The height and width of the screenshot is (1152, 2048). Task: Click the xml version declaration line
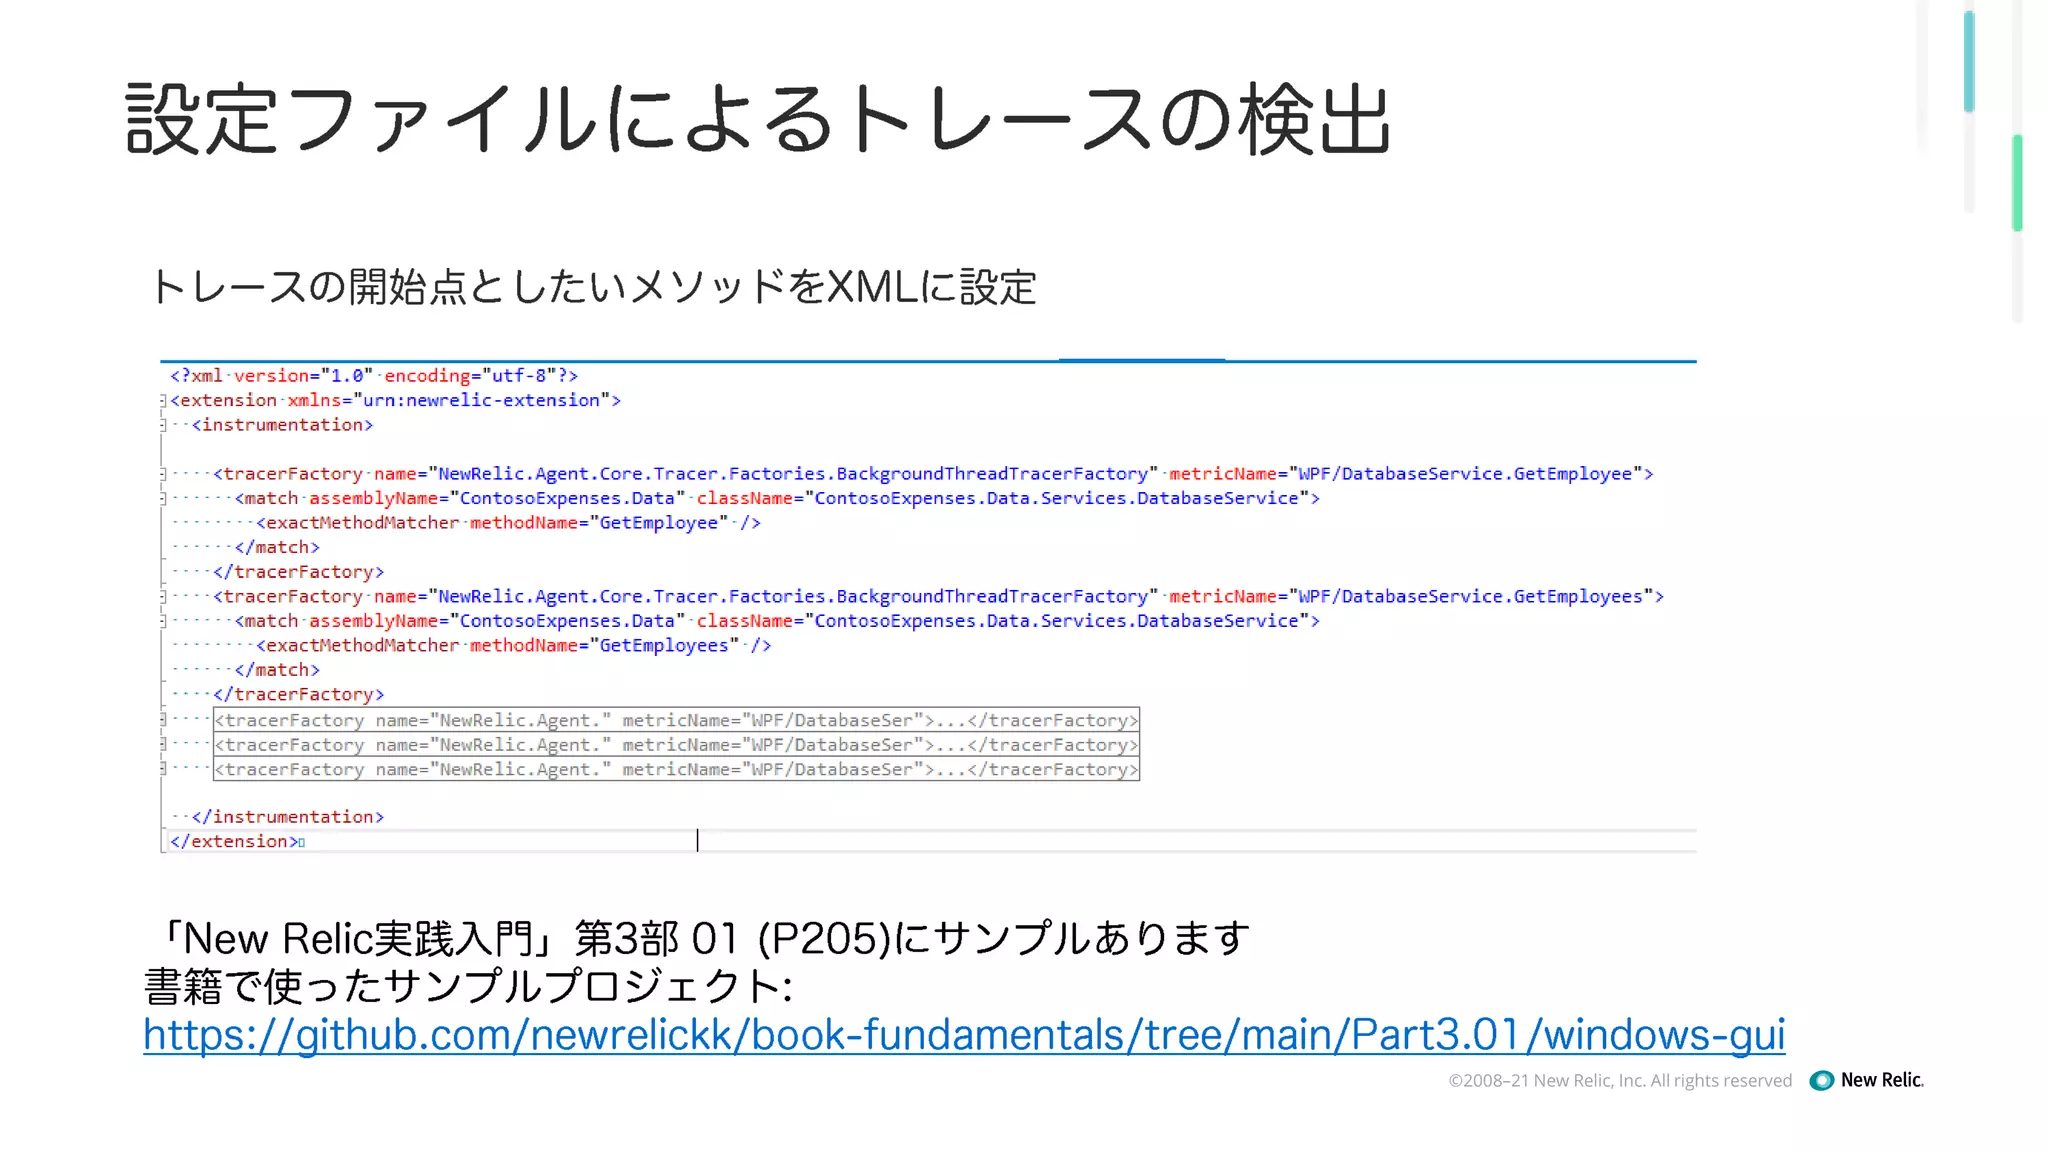click(x=373, y=376)
